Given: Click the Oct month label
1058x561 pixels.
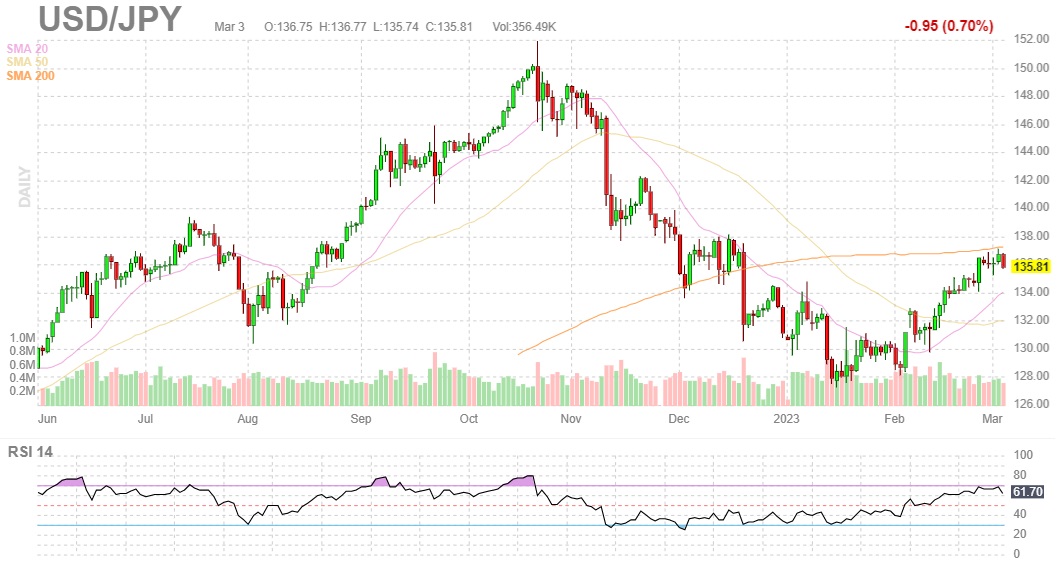Looking at the screenshot, I should pos(469,419).
